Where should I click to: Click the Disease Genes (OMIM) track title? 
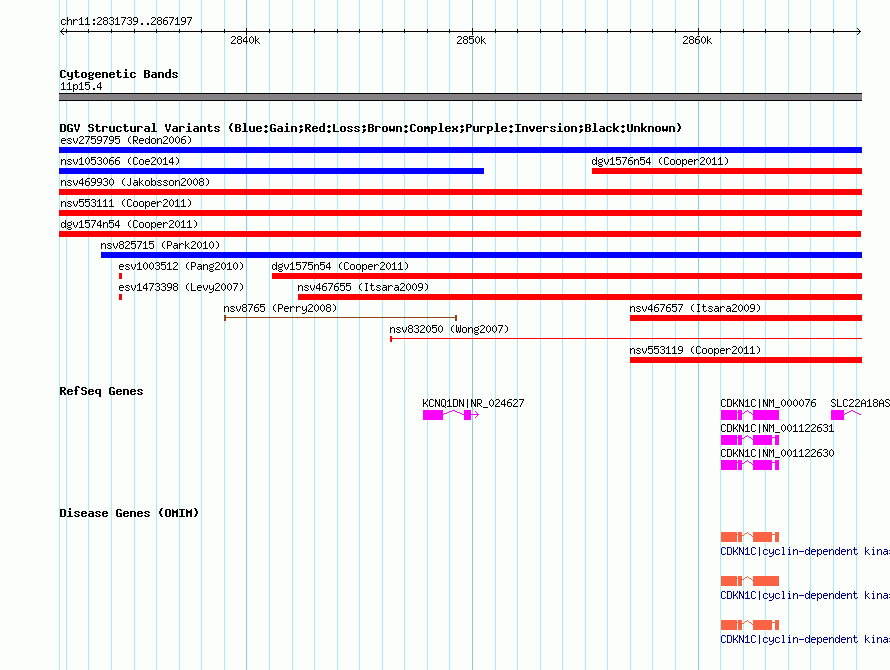(x=129, y=513)
